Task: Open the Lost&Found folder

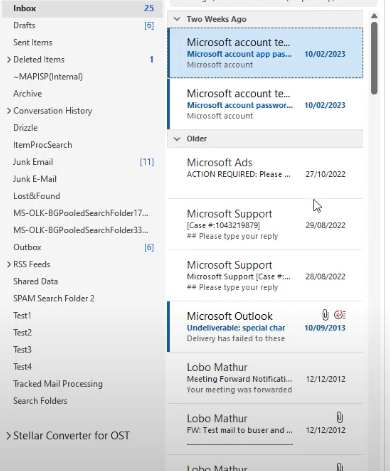Action: (37, 196)
